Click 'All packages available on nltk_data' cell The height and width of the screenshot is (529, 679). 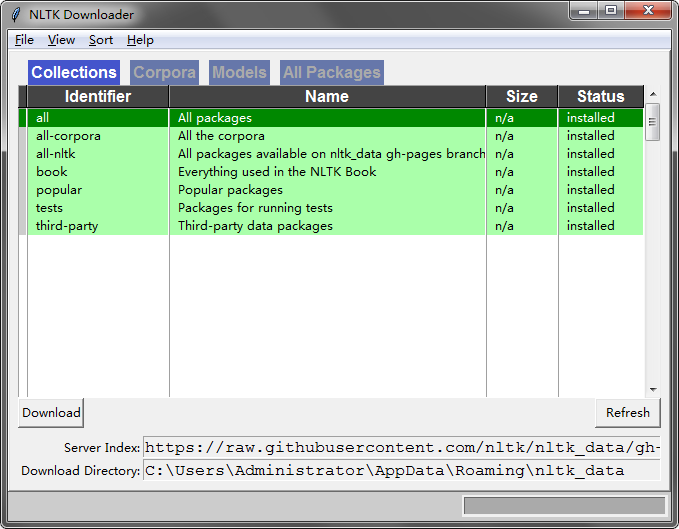[x=327, y=154]
